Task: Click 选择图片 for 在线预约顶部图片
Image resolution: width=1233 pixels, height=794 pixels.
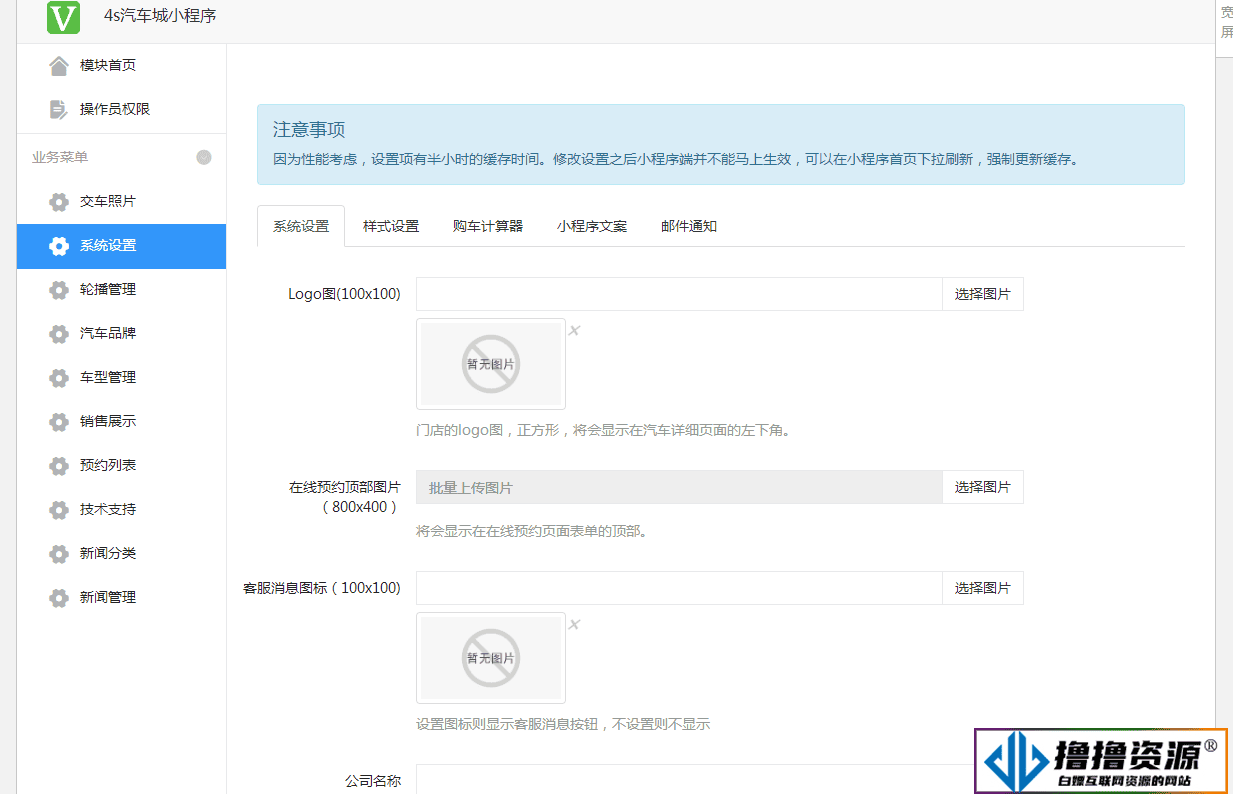Action: (x=983, y=487)
